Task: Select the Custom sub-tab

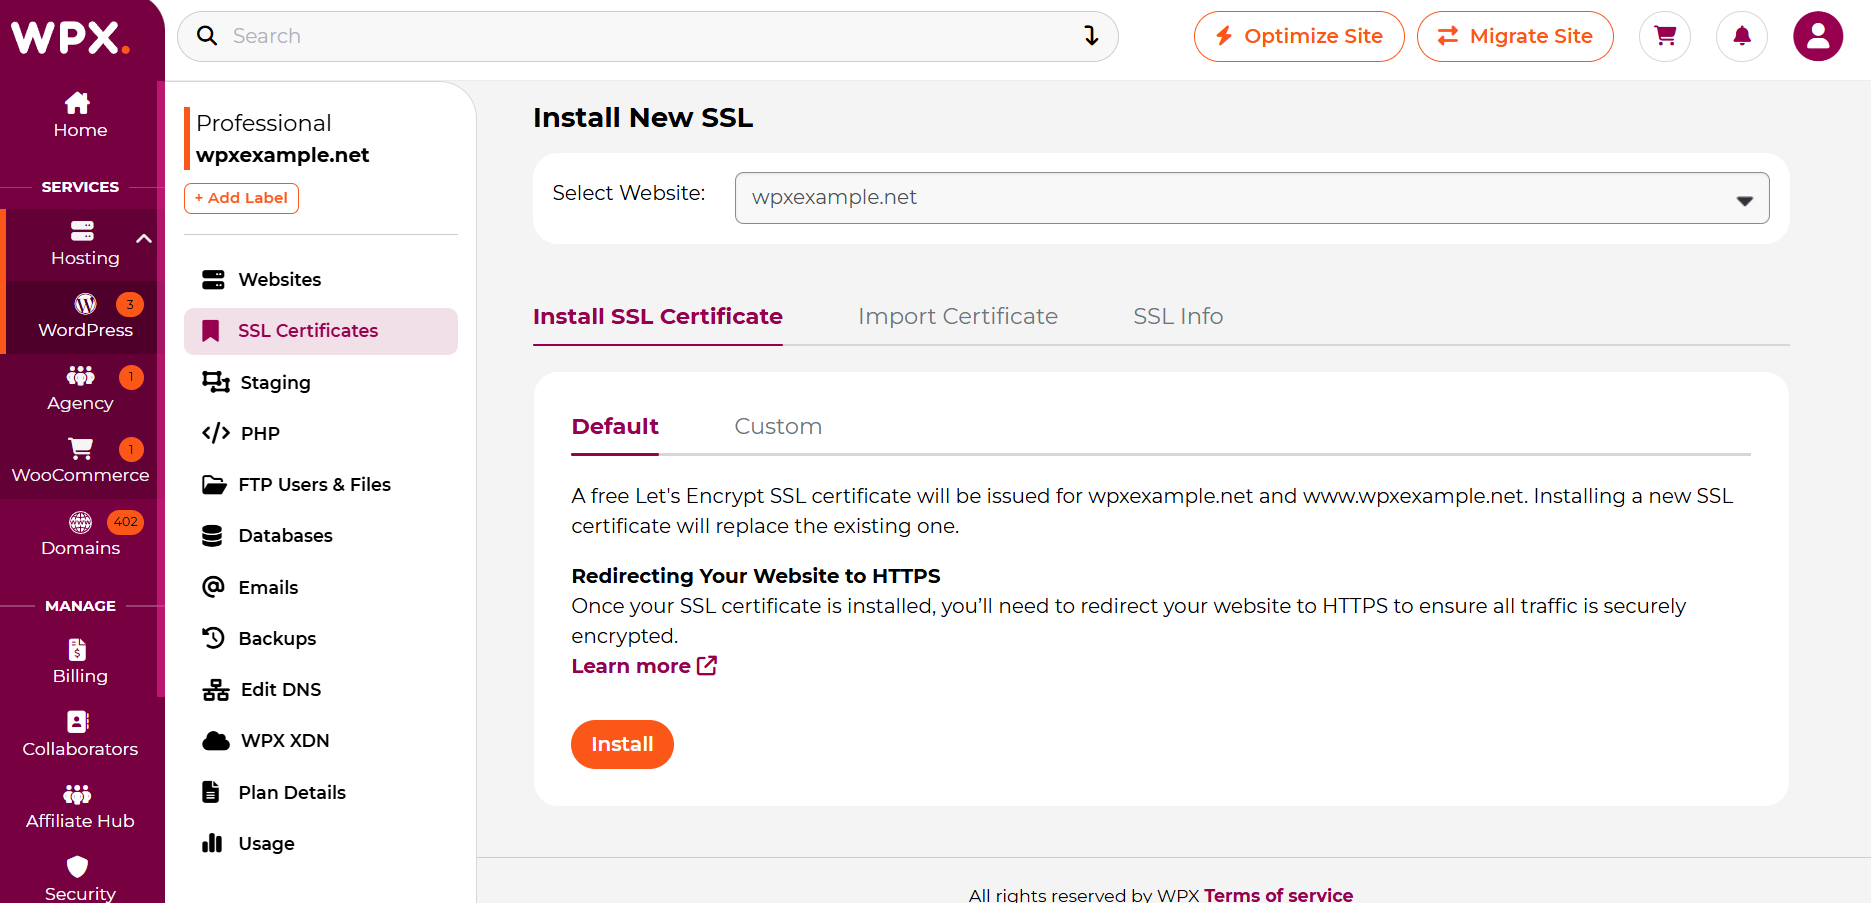Action: pyautogui.click(x=778, y=427)
